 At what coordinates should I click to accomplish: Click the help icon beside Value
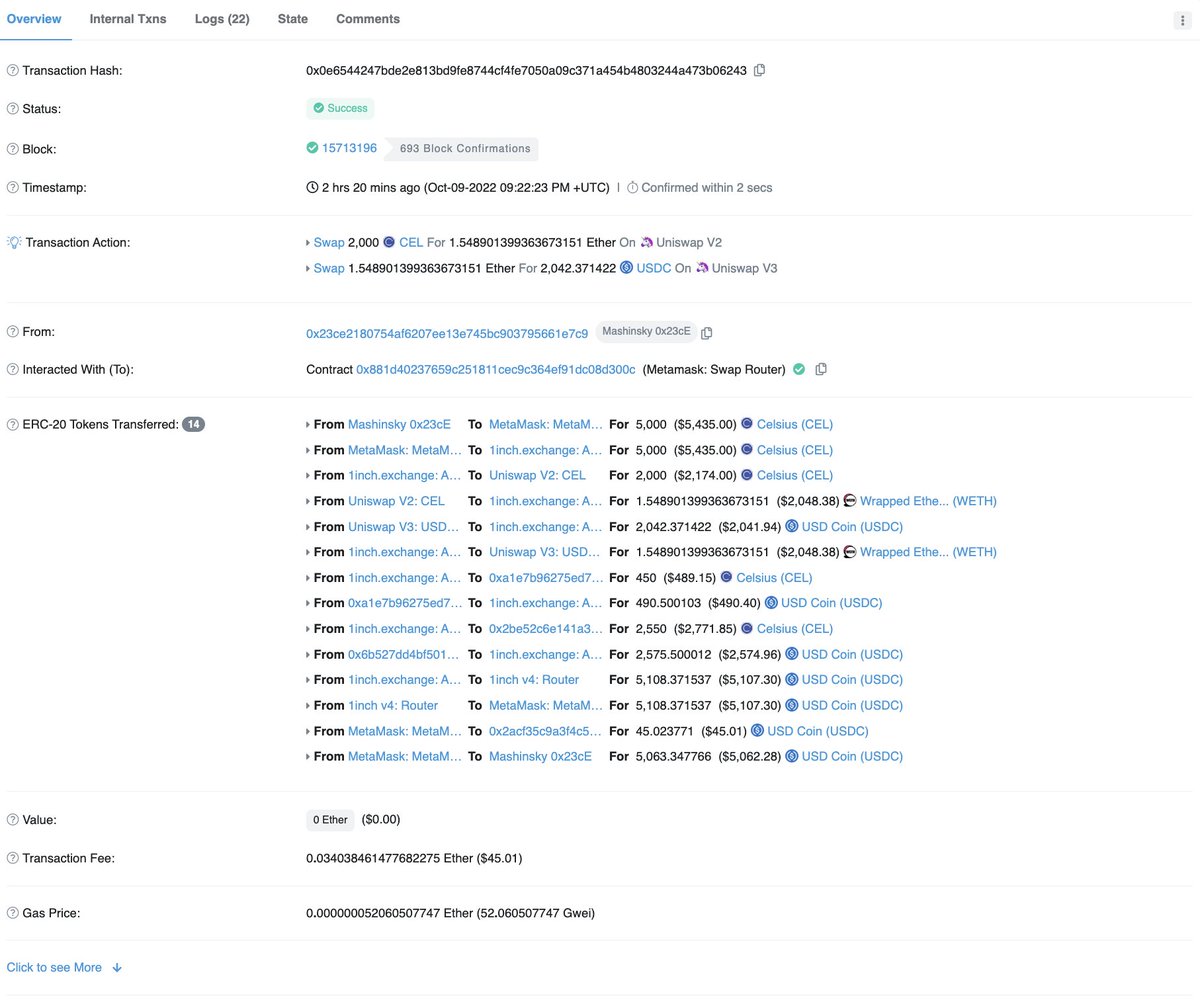(13, 819)
